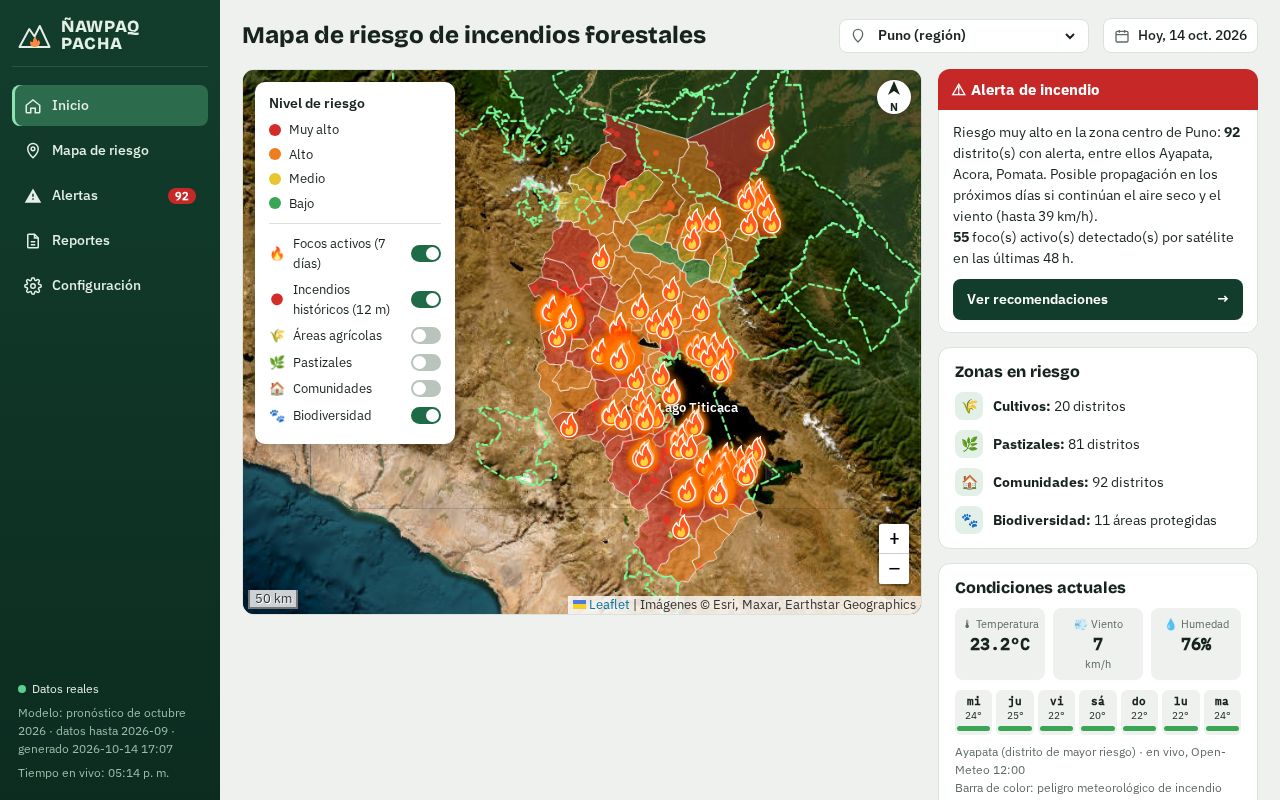Image resolution: width=1280 pixels, height=800 pixels.
Task: Open Mapa de riesgo section
Action: coord(110,151)
